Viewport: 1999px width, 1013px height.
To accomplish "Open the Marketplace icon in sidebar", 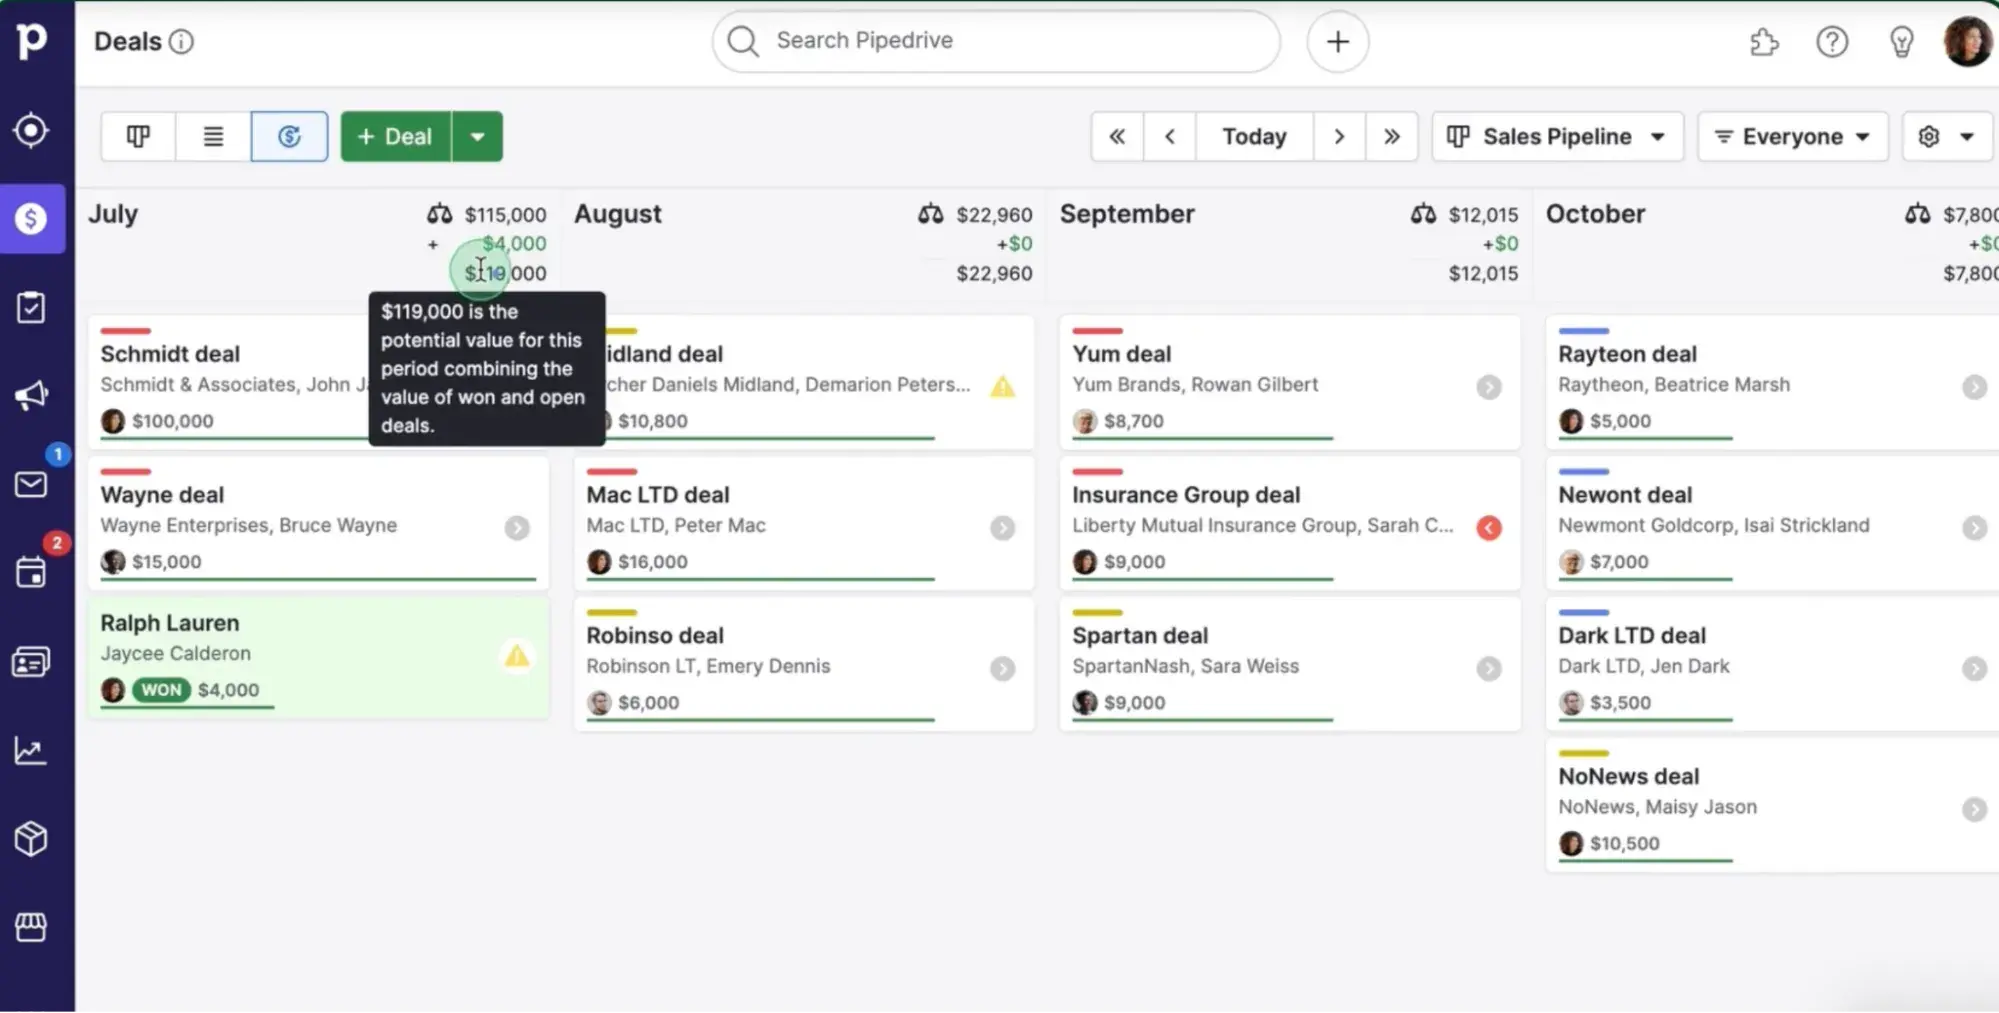I will click(x=31, y=927).
